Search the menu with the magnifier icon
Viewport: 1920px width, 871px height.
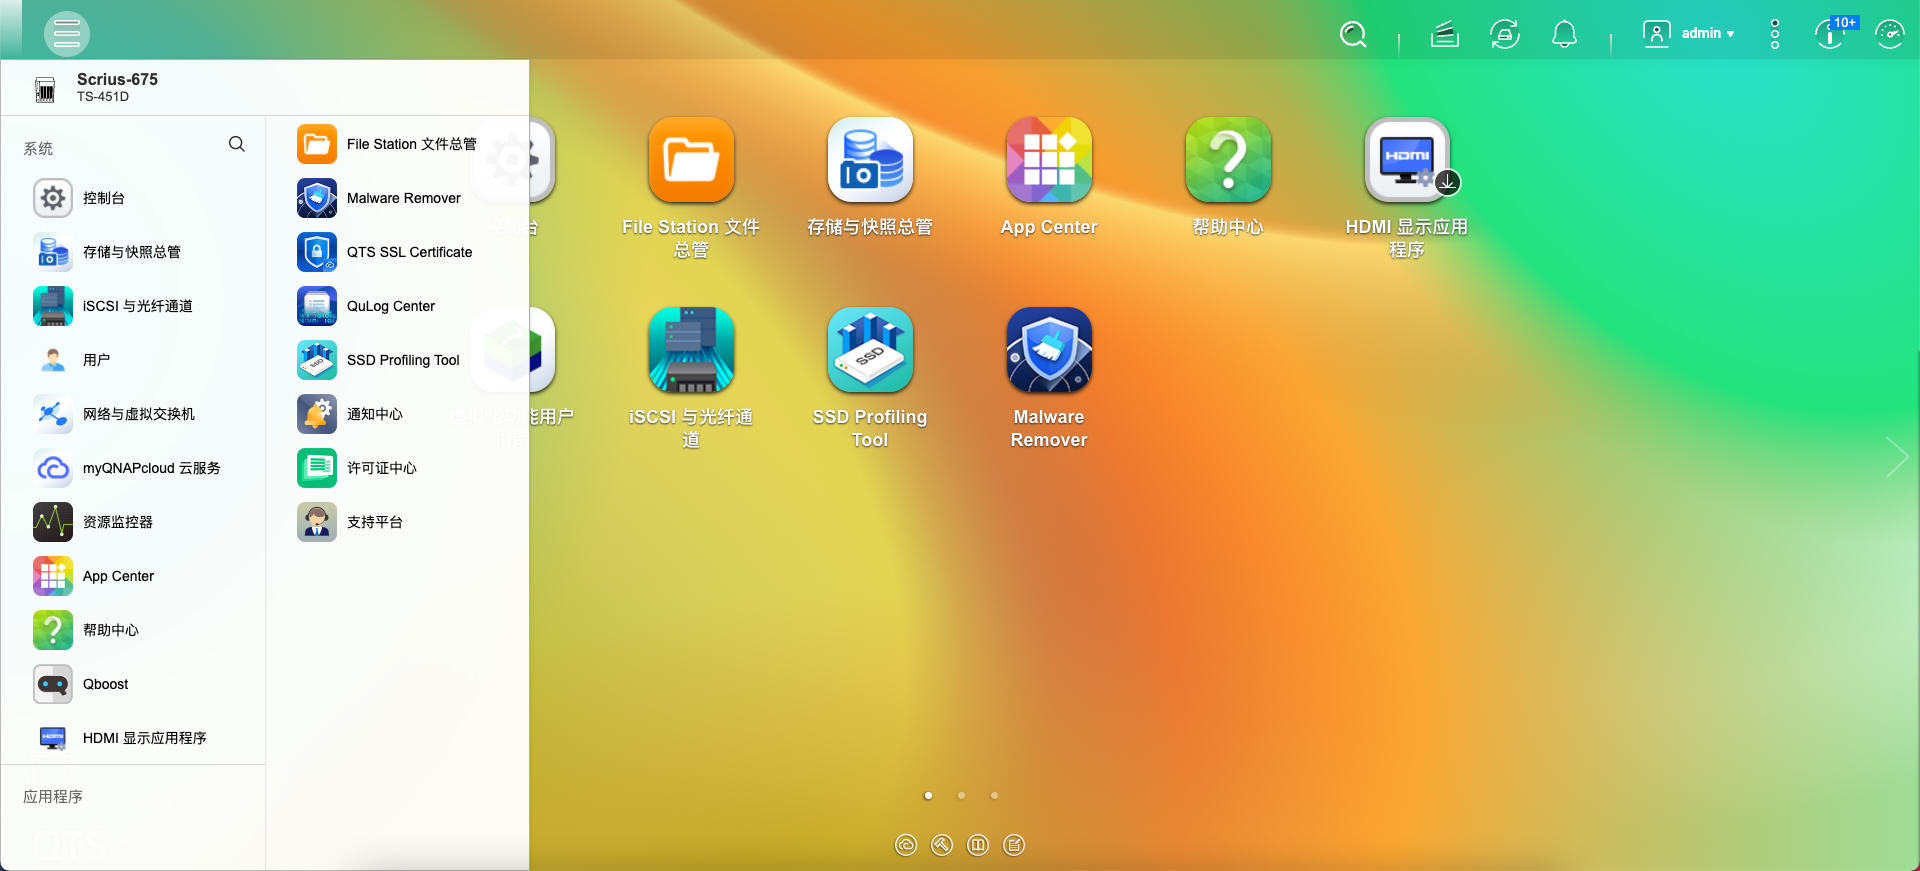pos(237,144)
